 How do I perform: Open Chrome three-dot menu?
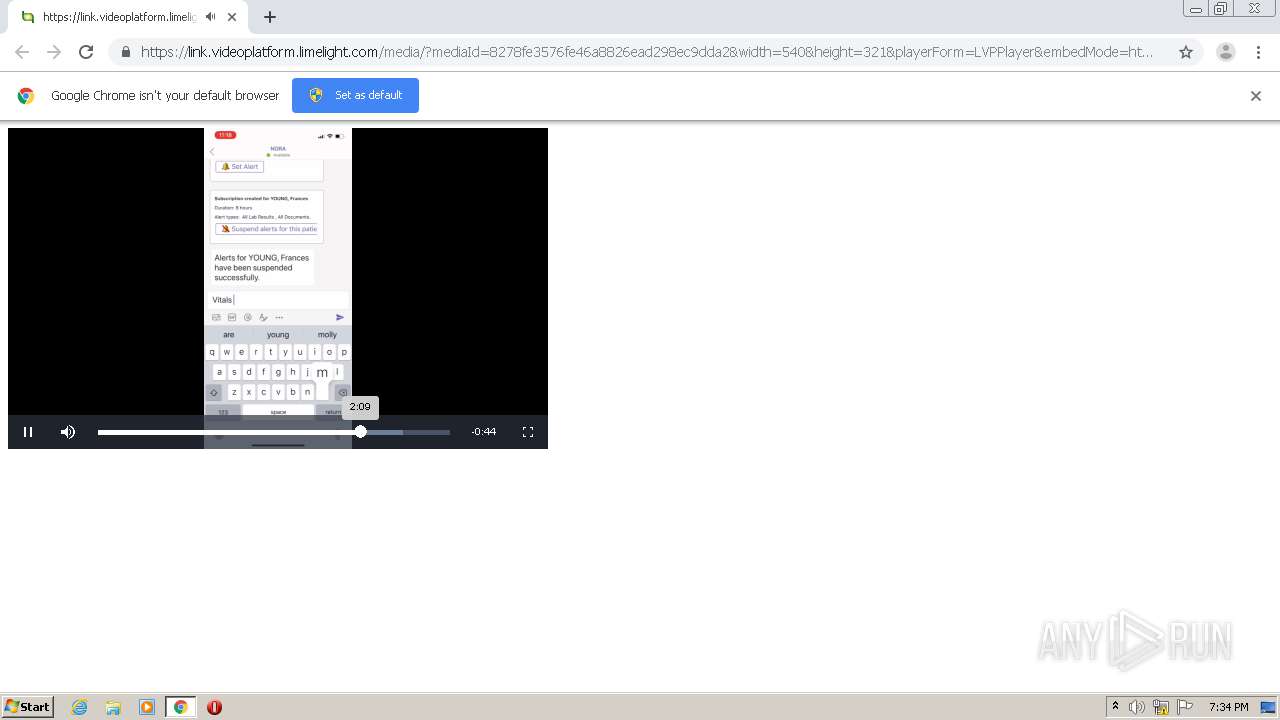tap(1258, 52)
